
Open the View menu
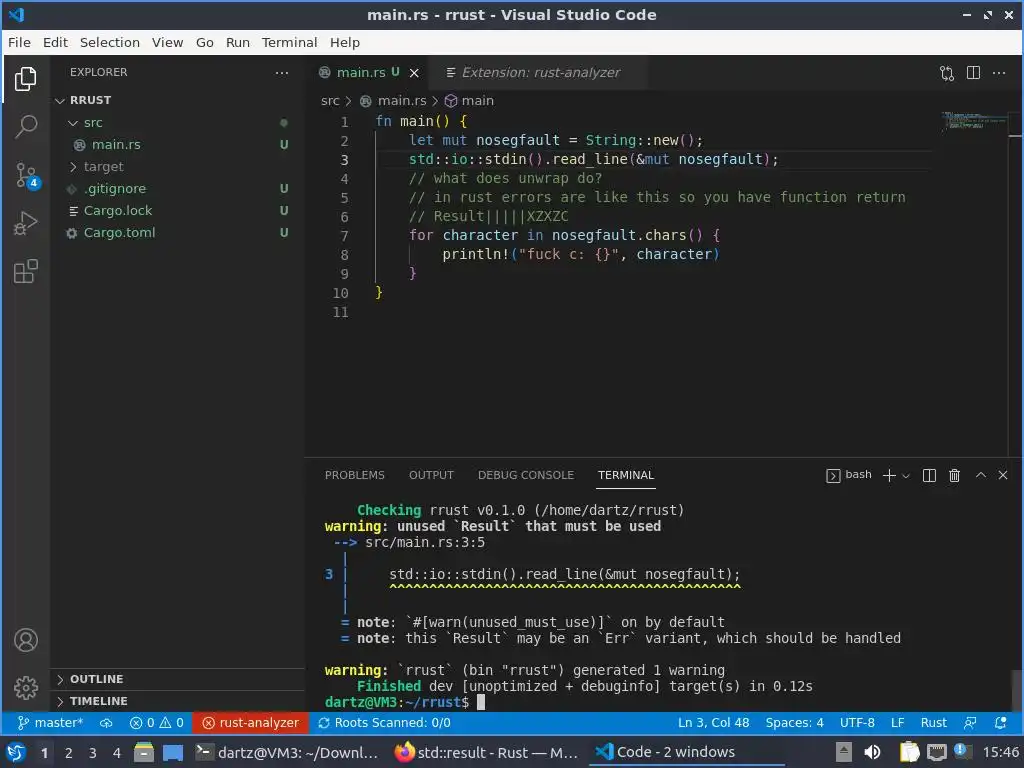click(x=167, y=42)
